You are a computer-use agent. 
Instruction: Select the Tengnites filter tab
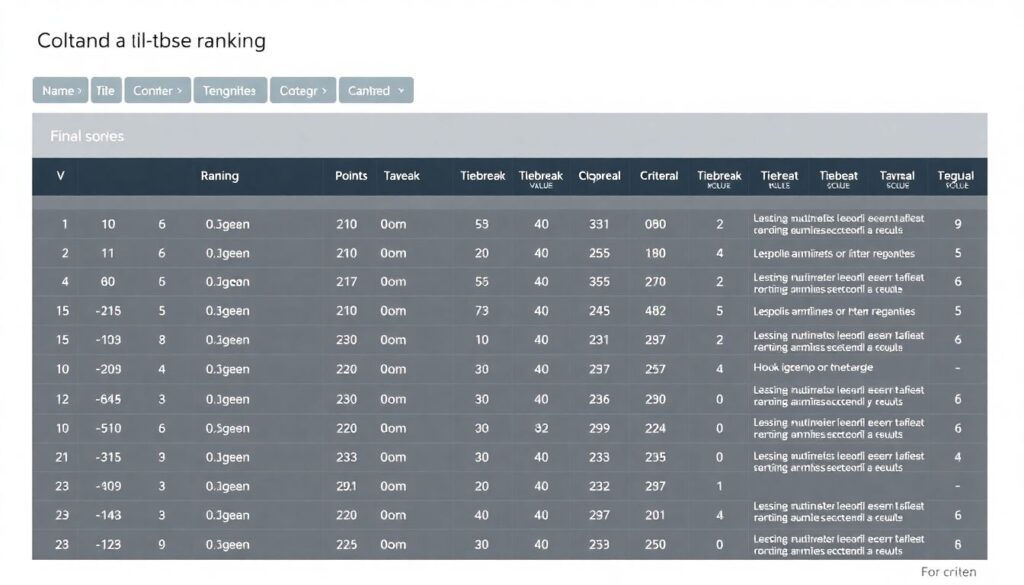coord(230,91)
